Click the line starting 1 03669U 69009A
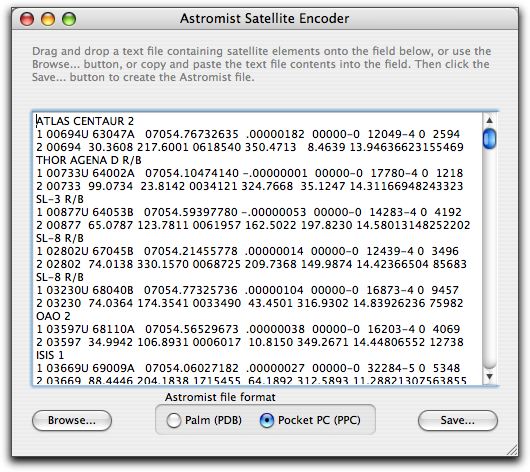This screenshot has width=530, height=472. (248, 368)
